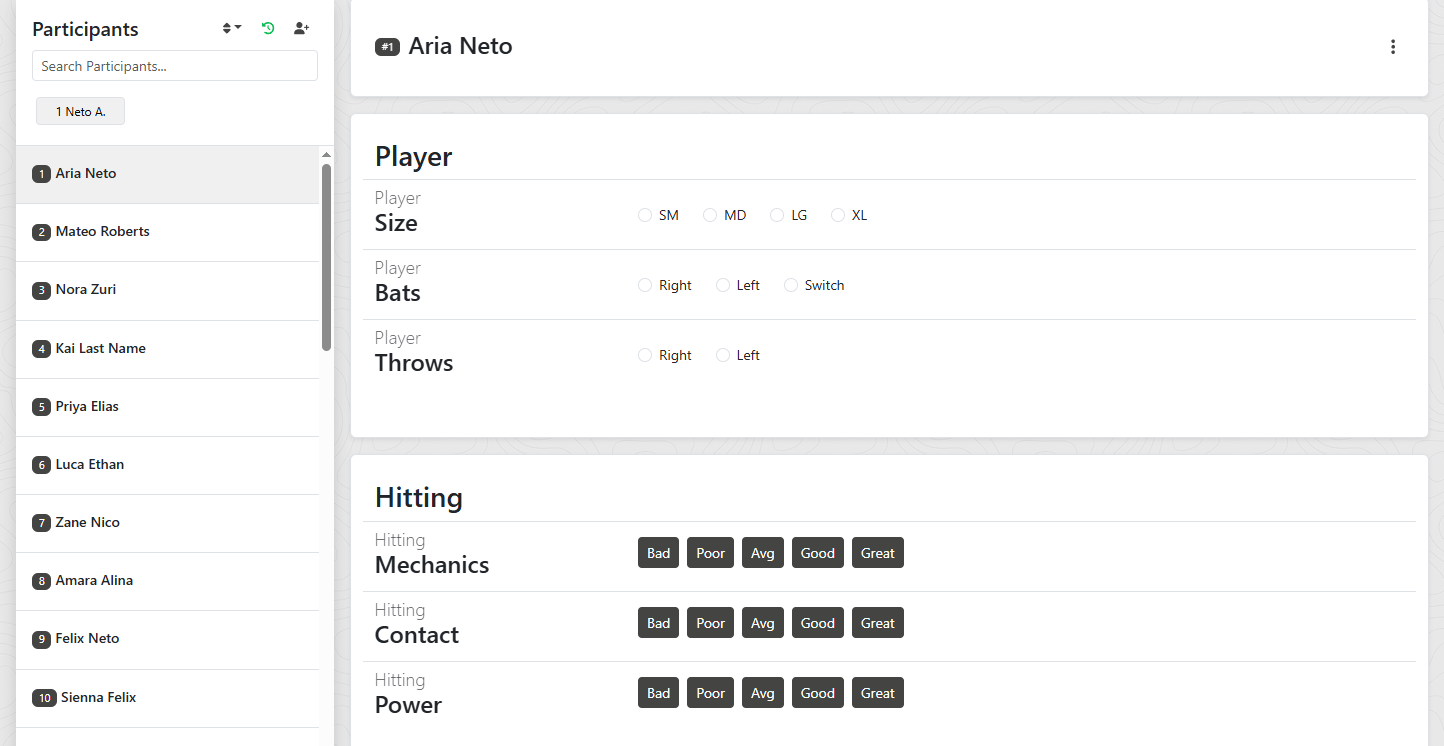The image size is (1444, 746).
Task: Click the 1 Neto A. filter chip
Action: tap(80, 110)
